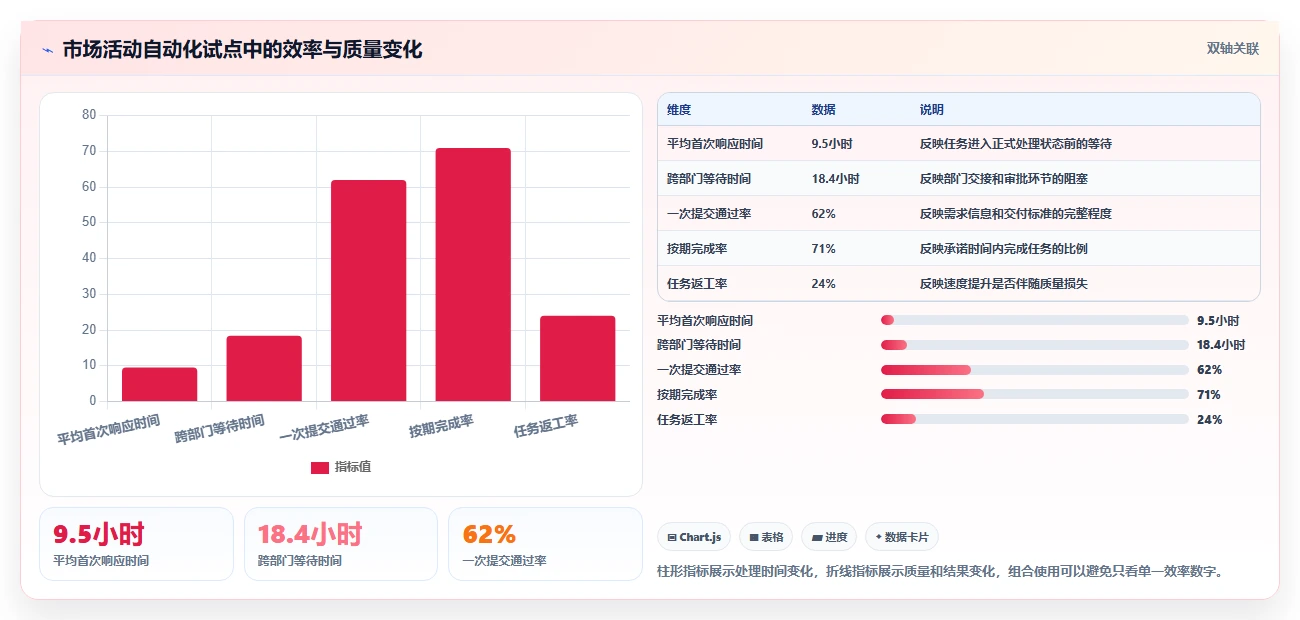Click description 反映承诺时间内完成任务的比例
The image size is (1300, 620).
coord(1004,249)
